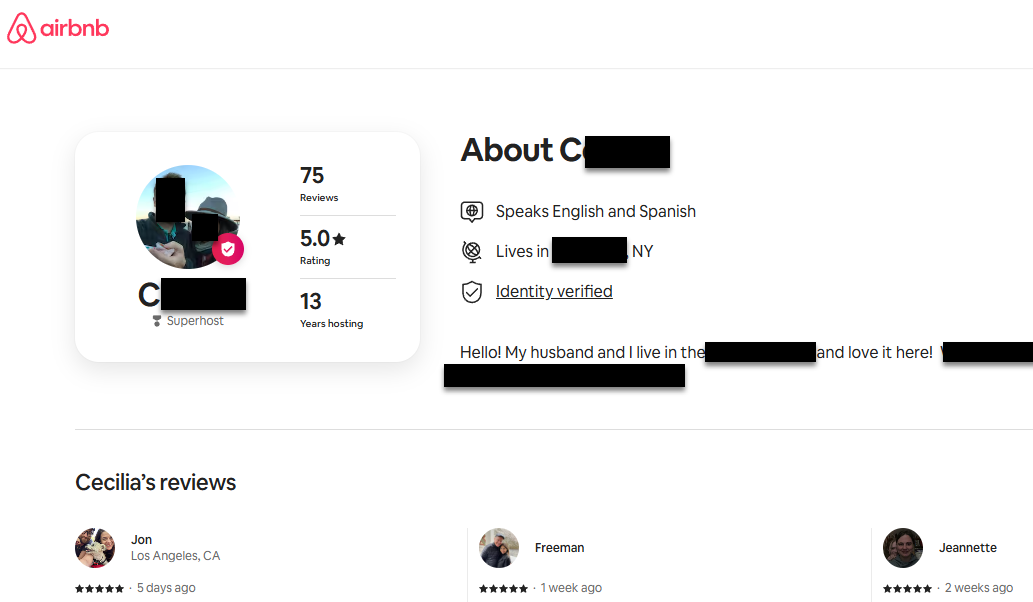Click the Lives in globe icon
This screenshot has height=602, width=1033.
coord(472,252)
